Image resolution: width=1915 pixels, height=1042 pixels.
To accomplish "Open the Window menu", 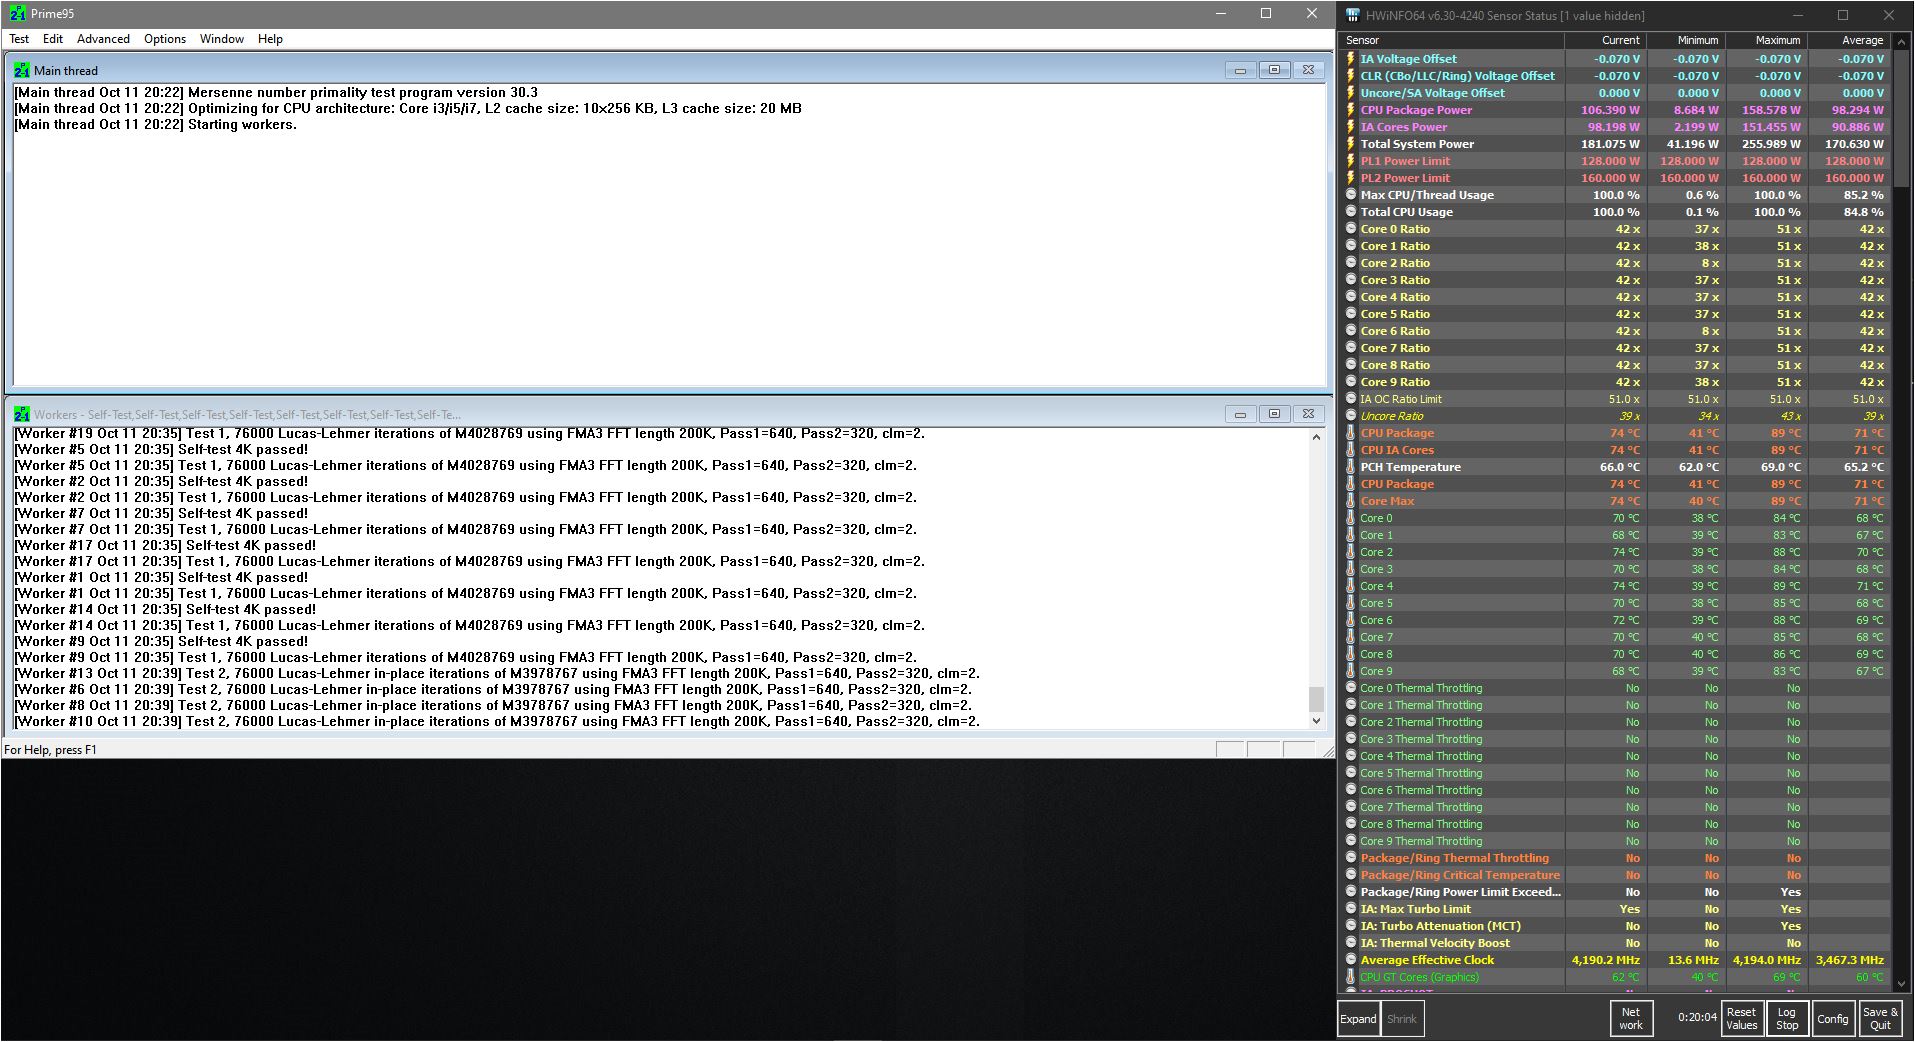I will click(x=221, y=39).
